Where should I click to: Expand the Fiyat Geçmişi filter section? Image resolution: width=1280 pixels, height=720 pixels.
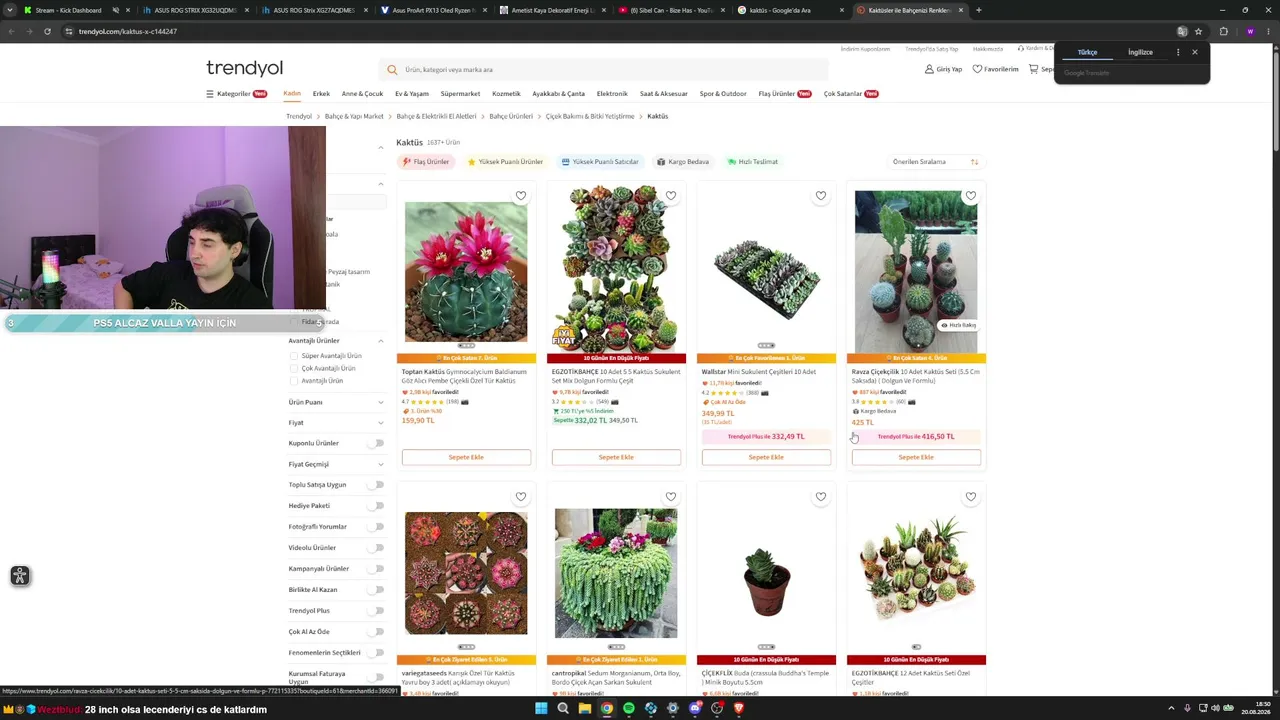[x=381, y=464]
